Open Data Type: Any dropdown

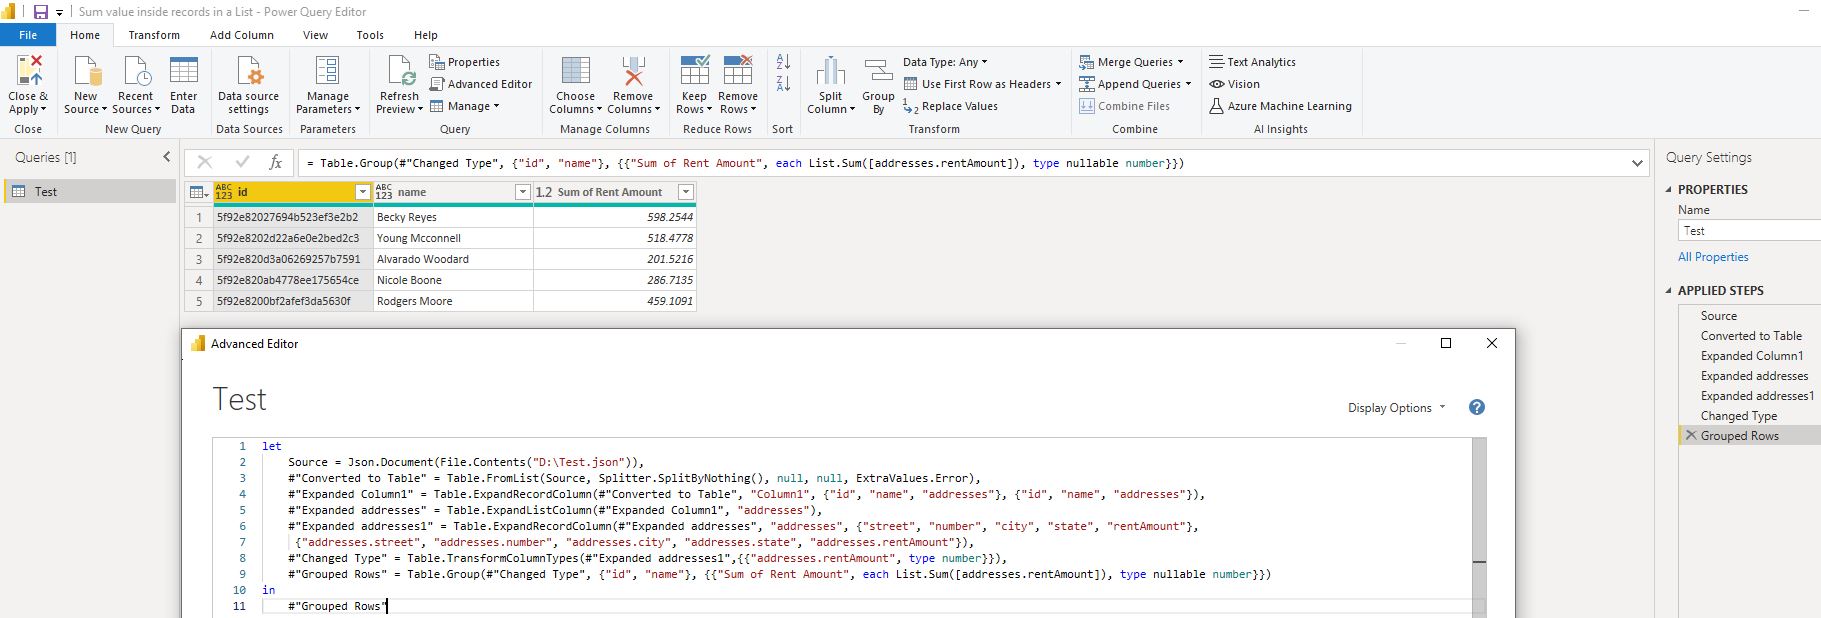944,62
